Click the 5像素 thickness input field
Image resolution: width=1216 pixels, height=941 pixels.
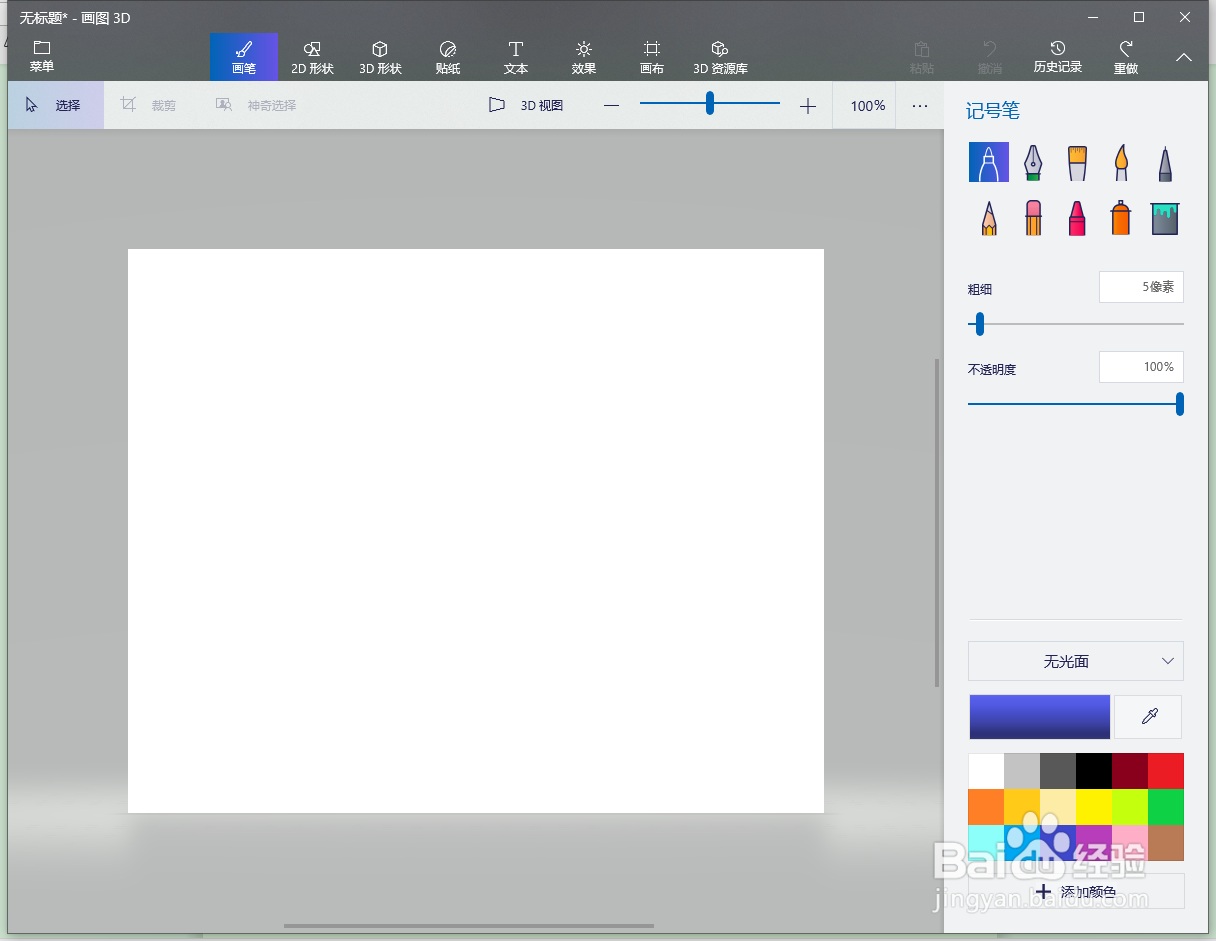click(x=1141, y=287)
